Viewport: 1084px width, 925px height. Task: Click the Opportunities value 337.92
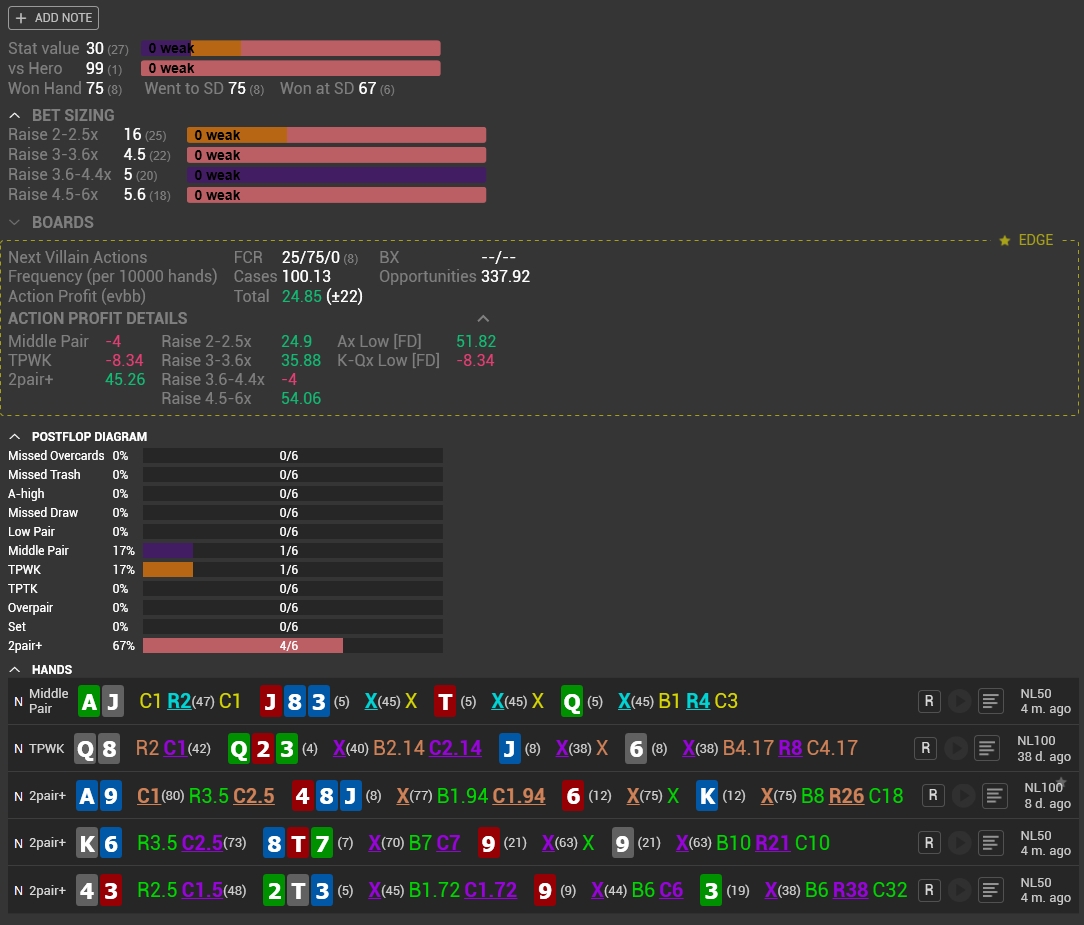pyautogui.click(x=505, y=277)
